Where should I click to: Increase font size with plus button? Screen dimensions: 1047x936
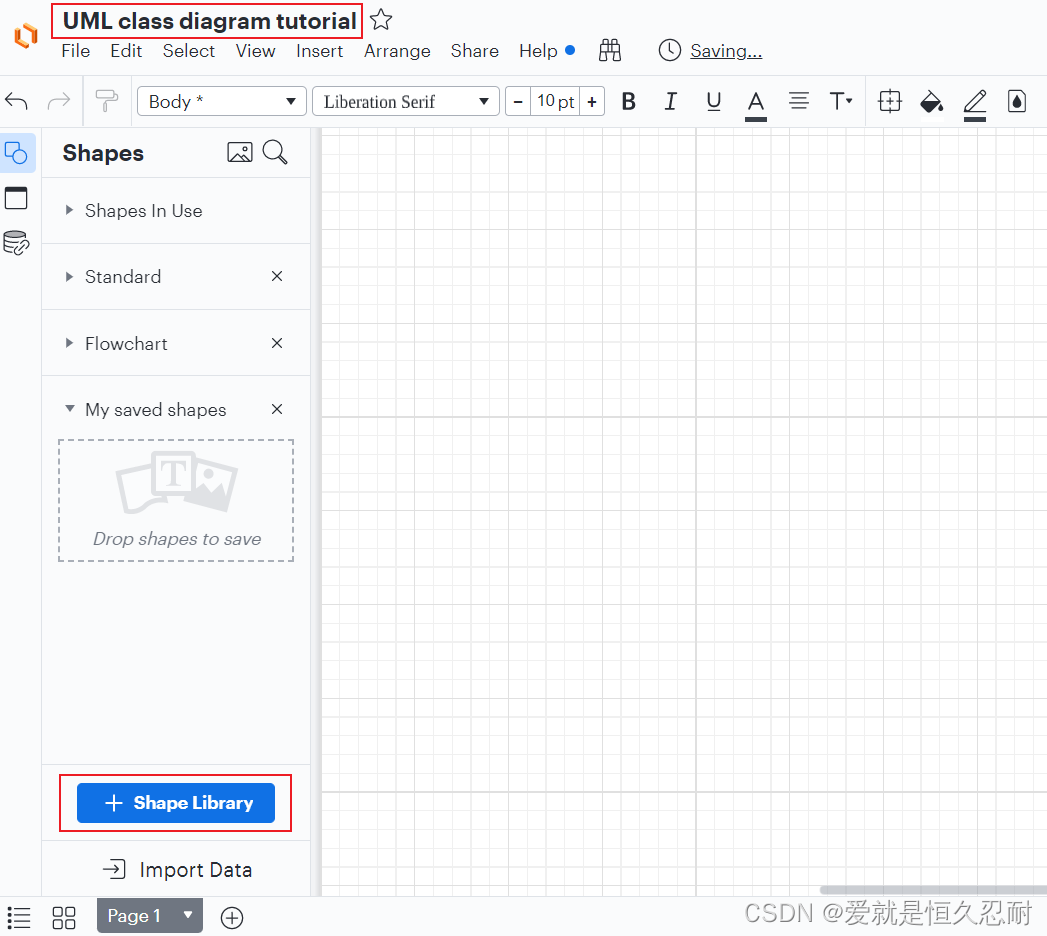click(x=592, y=102)
